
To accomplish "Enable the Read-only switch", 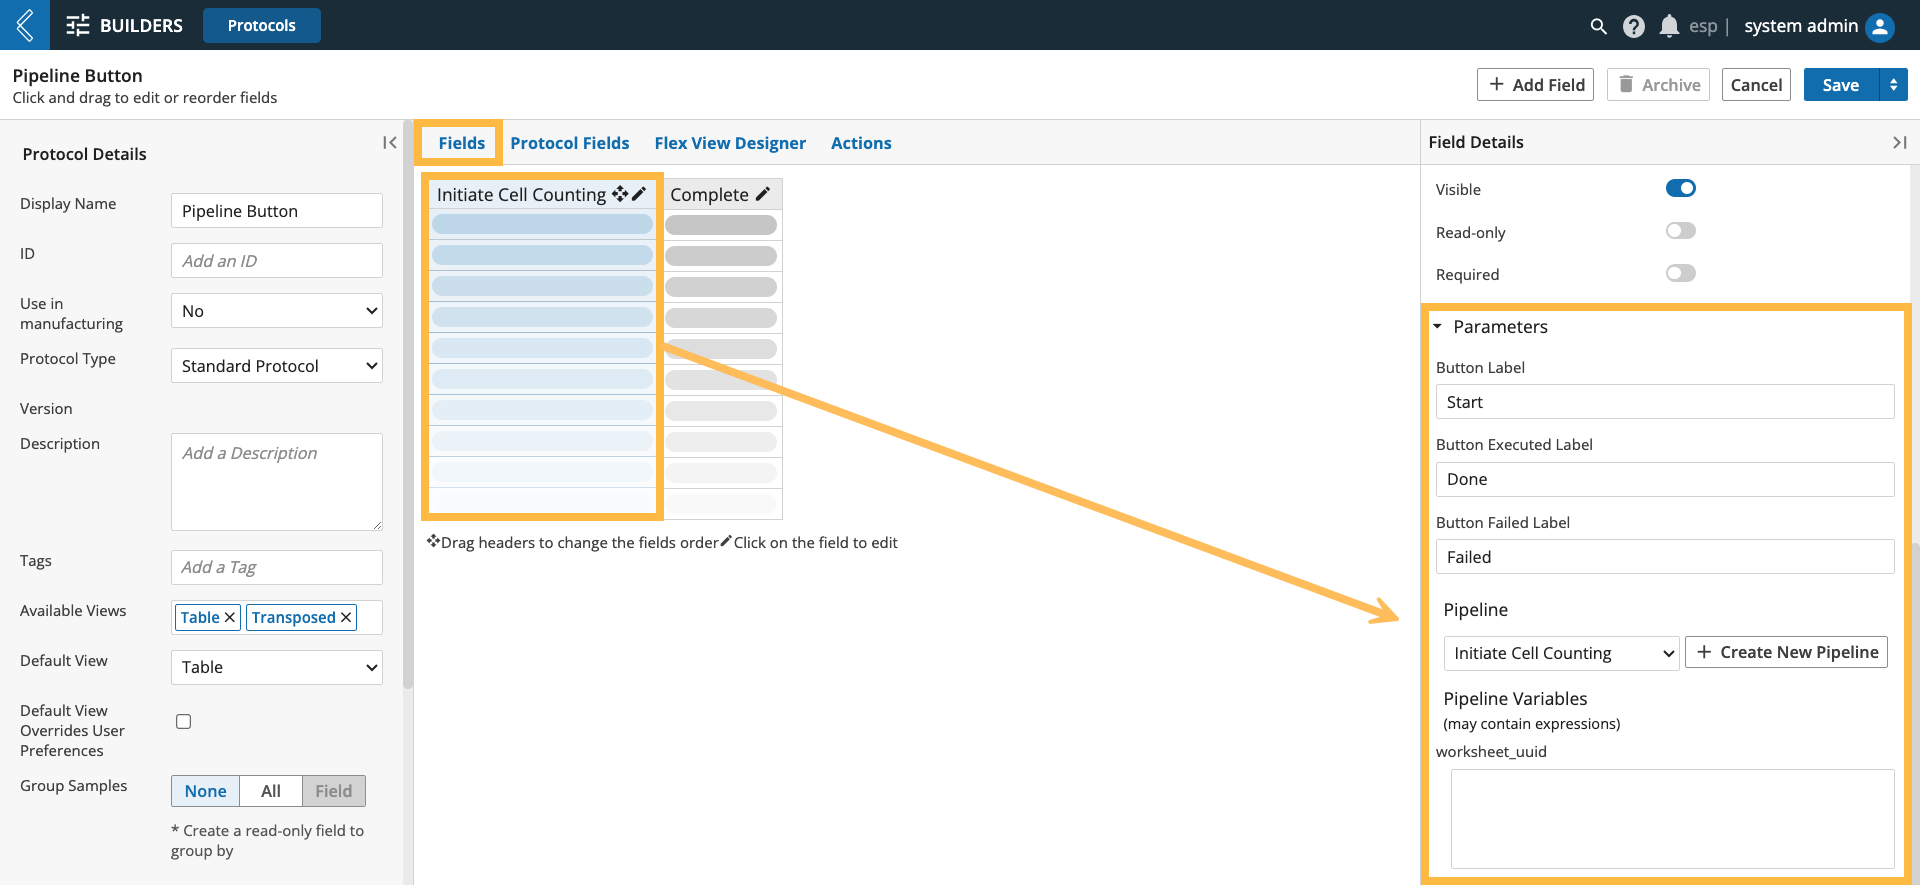I will (x=1681, y=231).
